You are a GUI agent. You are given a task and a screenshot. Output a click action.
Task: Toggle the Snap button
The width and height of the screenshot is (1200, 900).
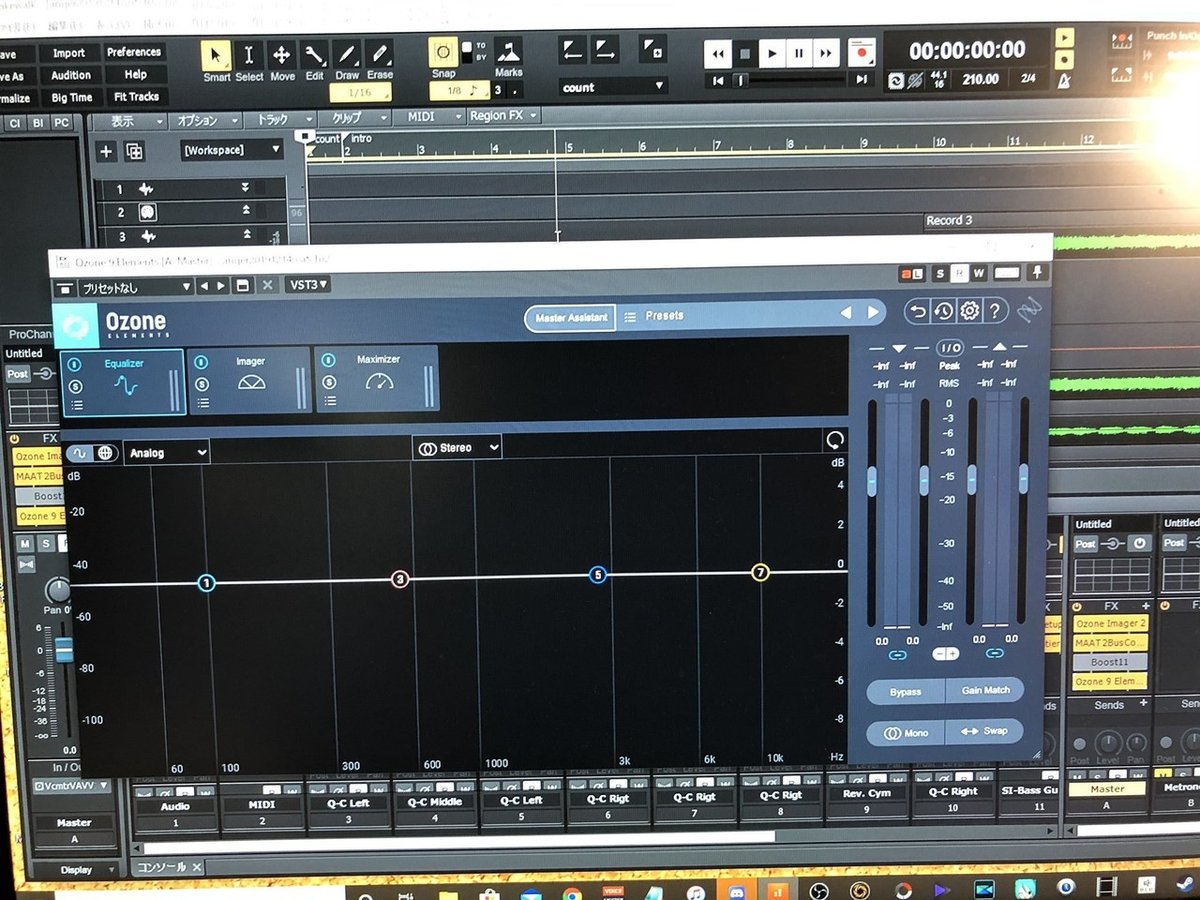pos(444,52)
